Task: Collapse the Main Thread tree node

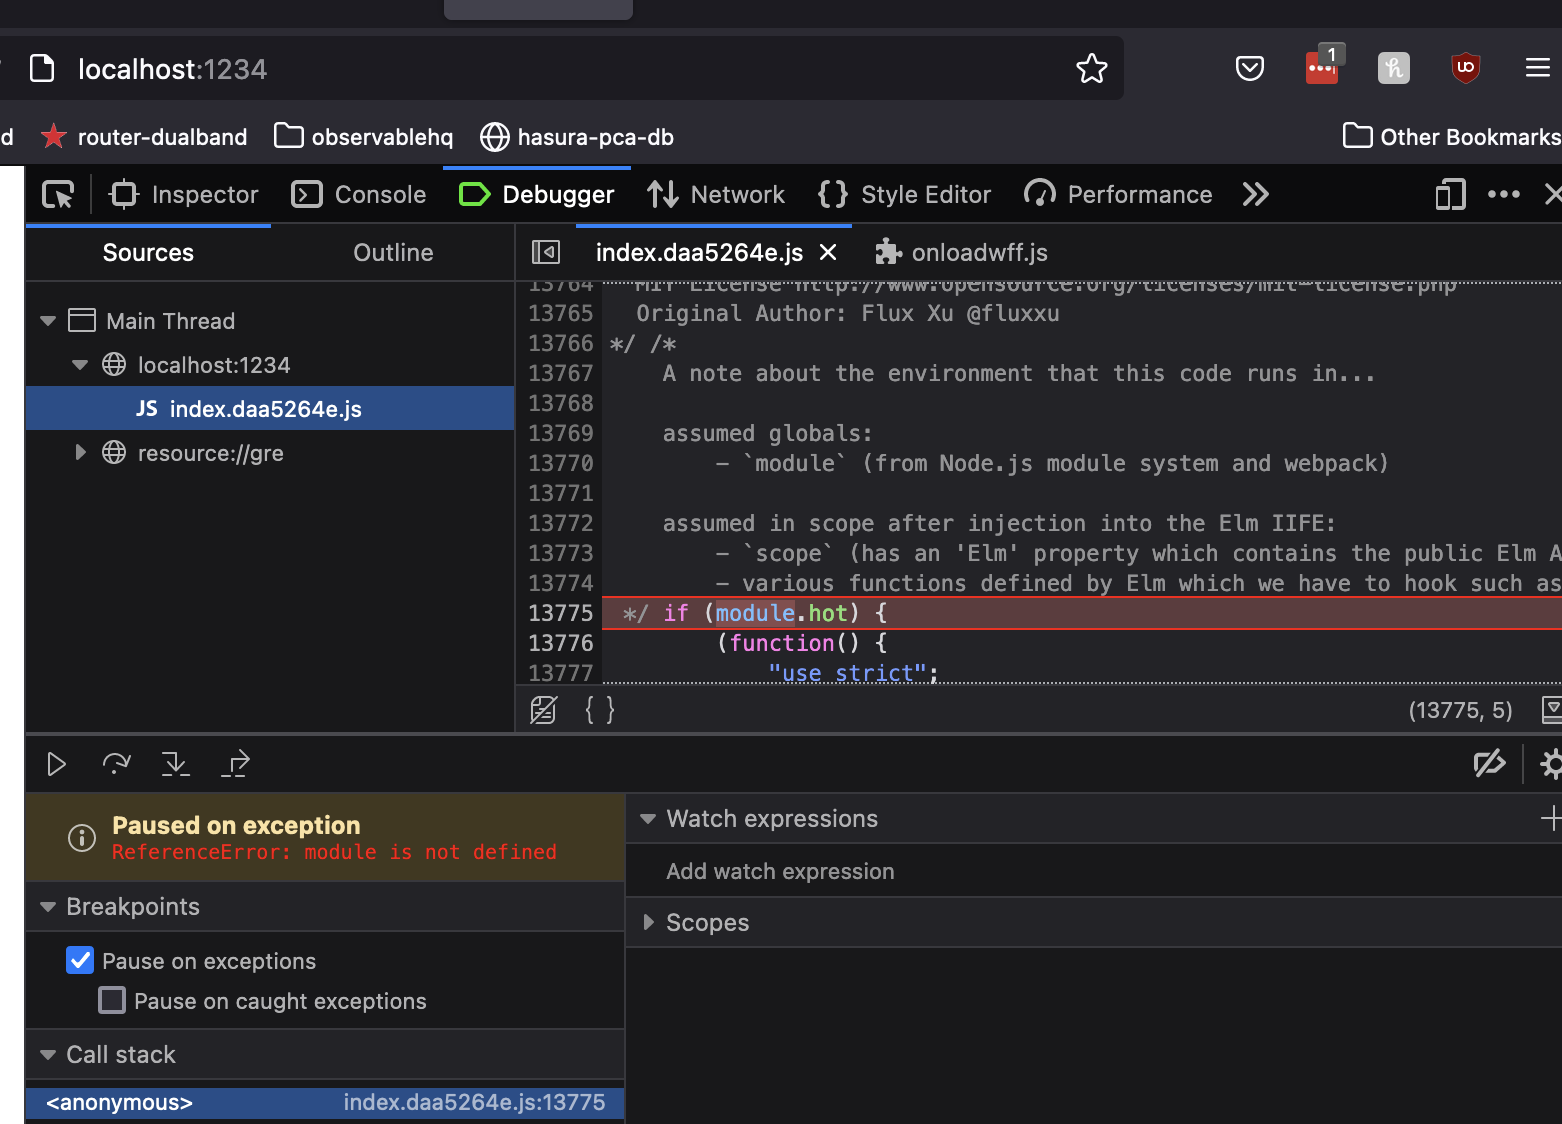Action: pyautogui.click(x=47, y=320)
